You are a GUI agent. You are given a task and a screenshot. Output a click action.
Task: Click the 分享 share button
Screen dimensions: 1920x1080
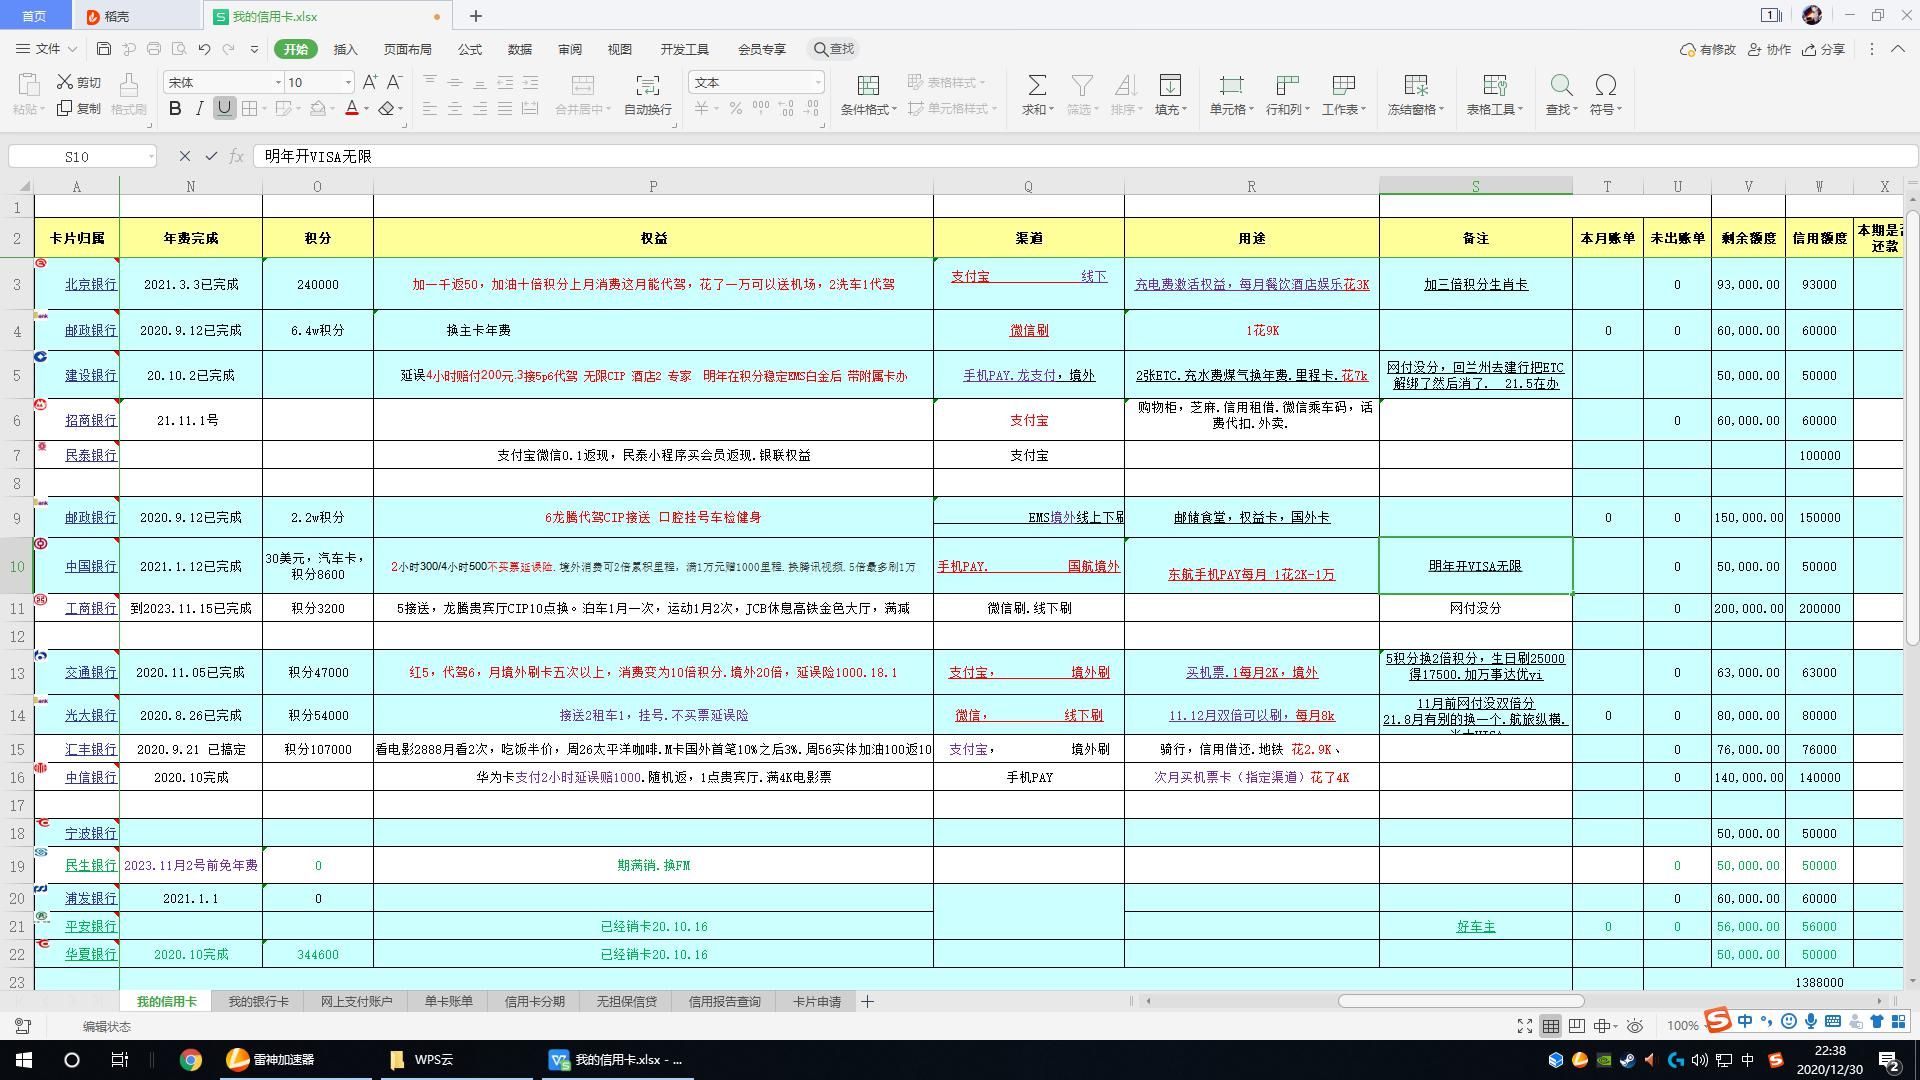coord(1823,49)
